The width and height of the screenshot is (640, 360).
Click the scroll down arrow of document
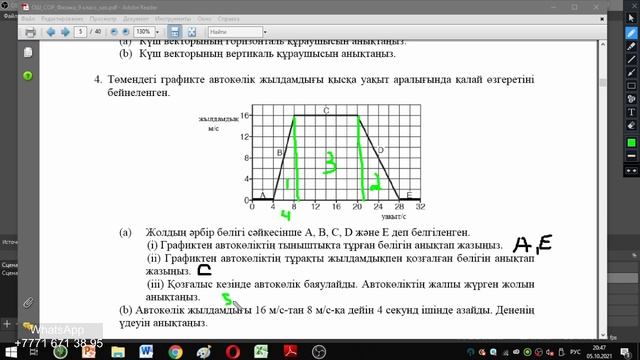603,335
